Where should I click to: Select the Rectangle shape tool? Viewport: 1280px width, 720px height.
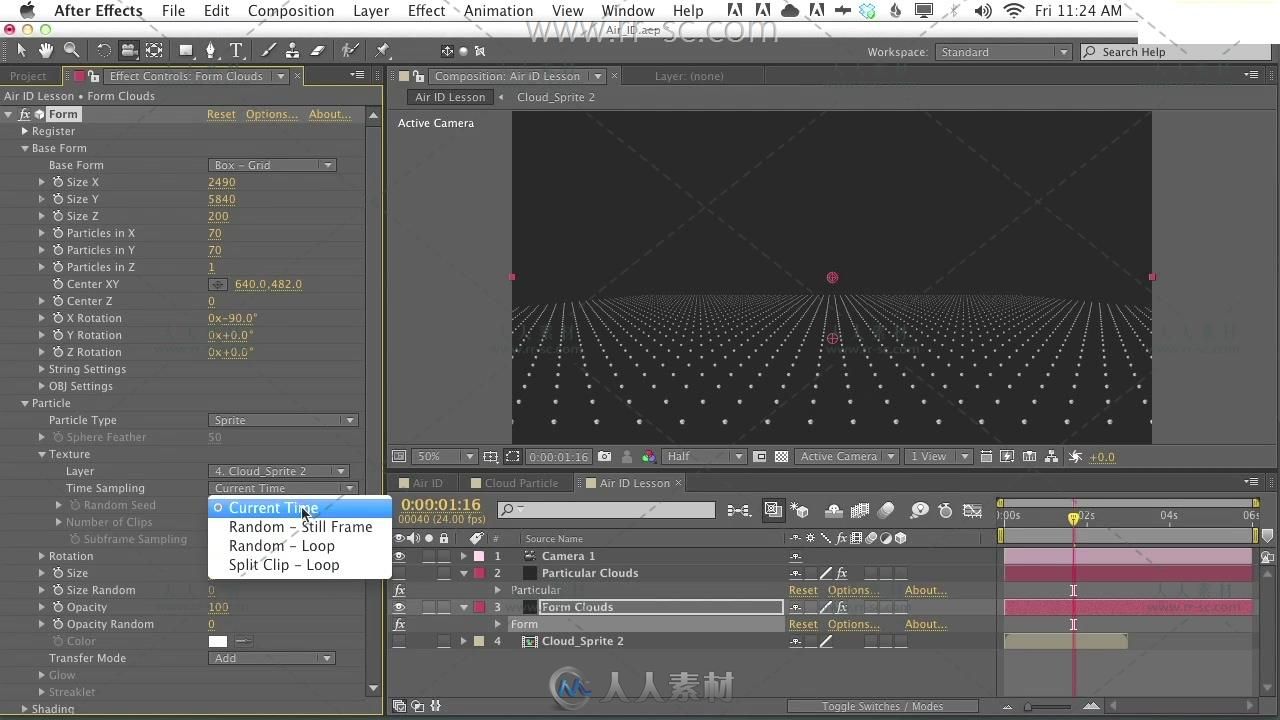click(186, 50)
